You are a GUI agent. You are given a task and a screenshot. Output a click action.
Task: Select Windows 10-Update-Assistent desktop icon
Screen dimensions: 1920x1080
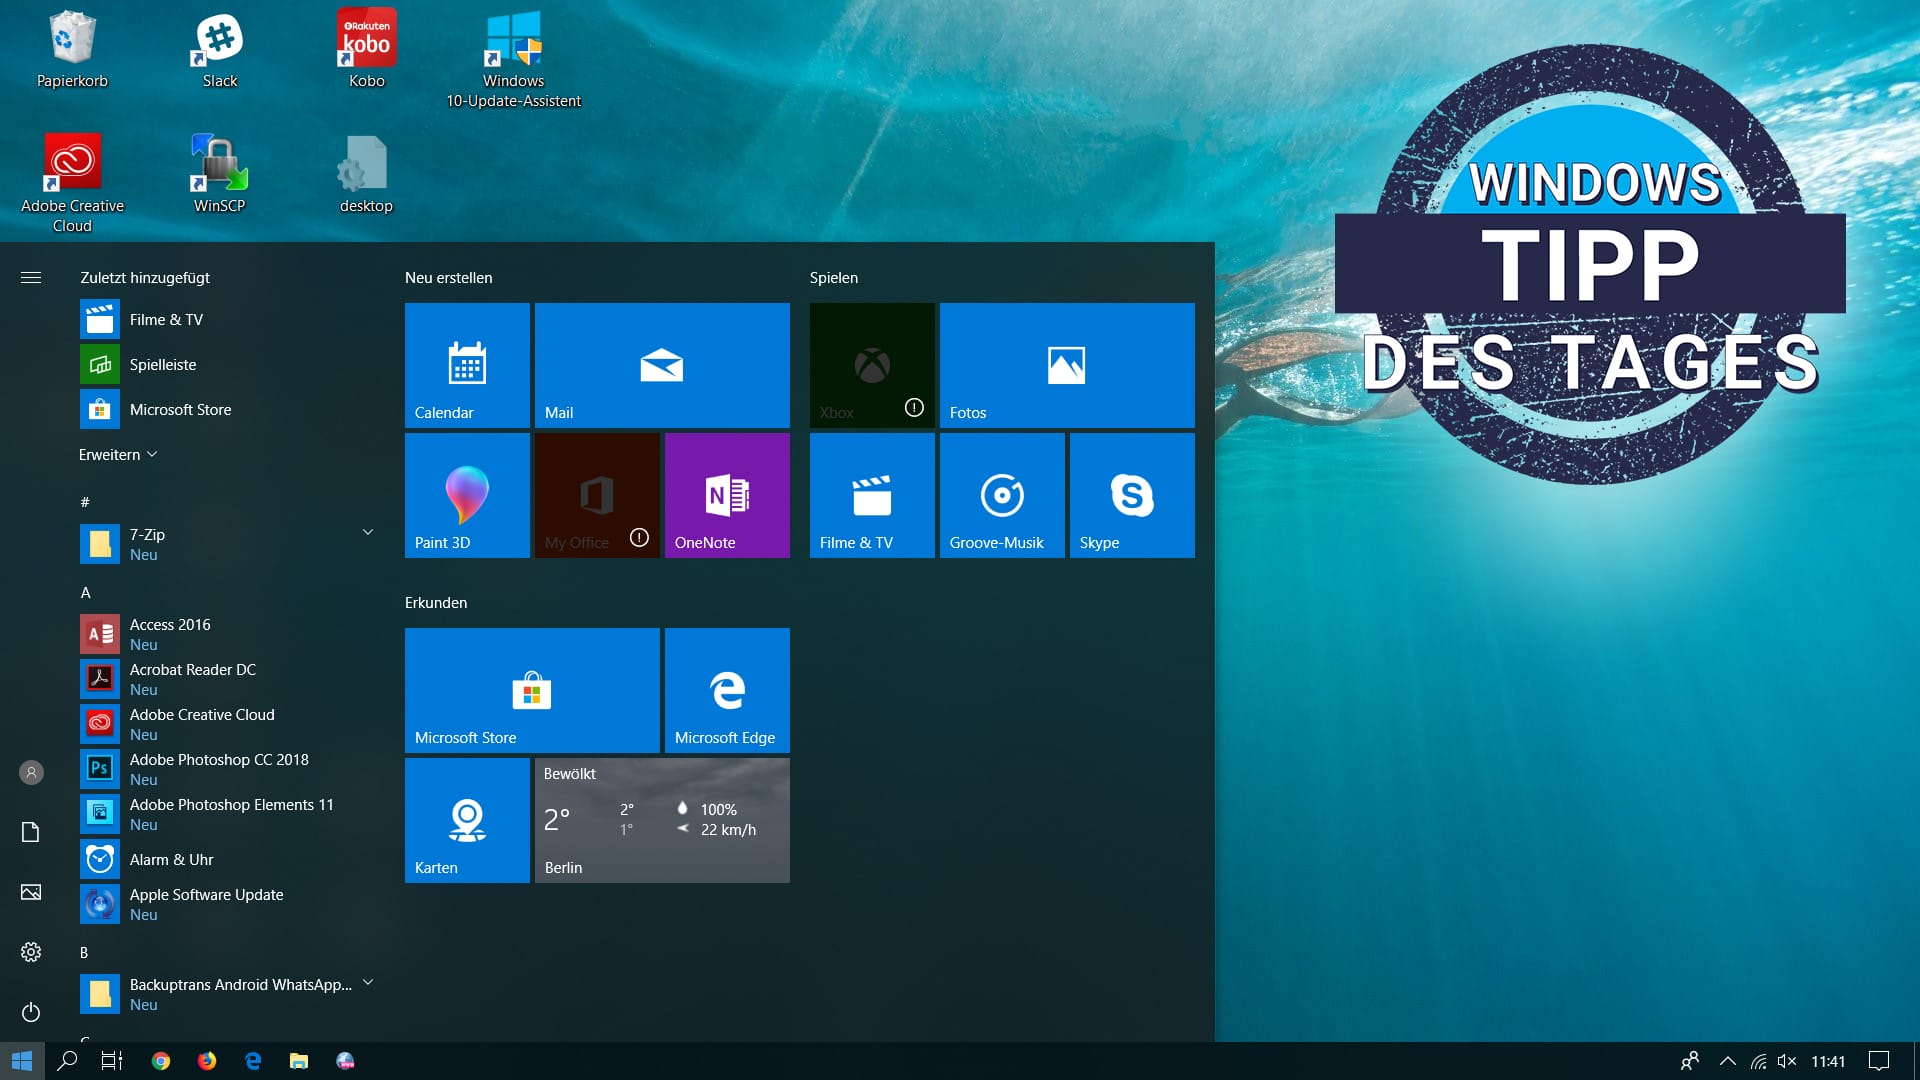pos(514,59)
